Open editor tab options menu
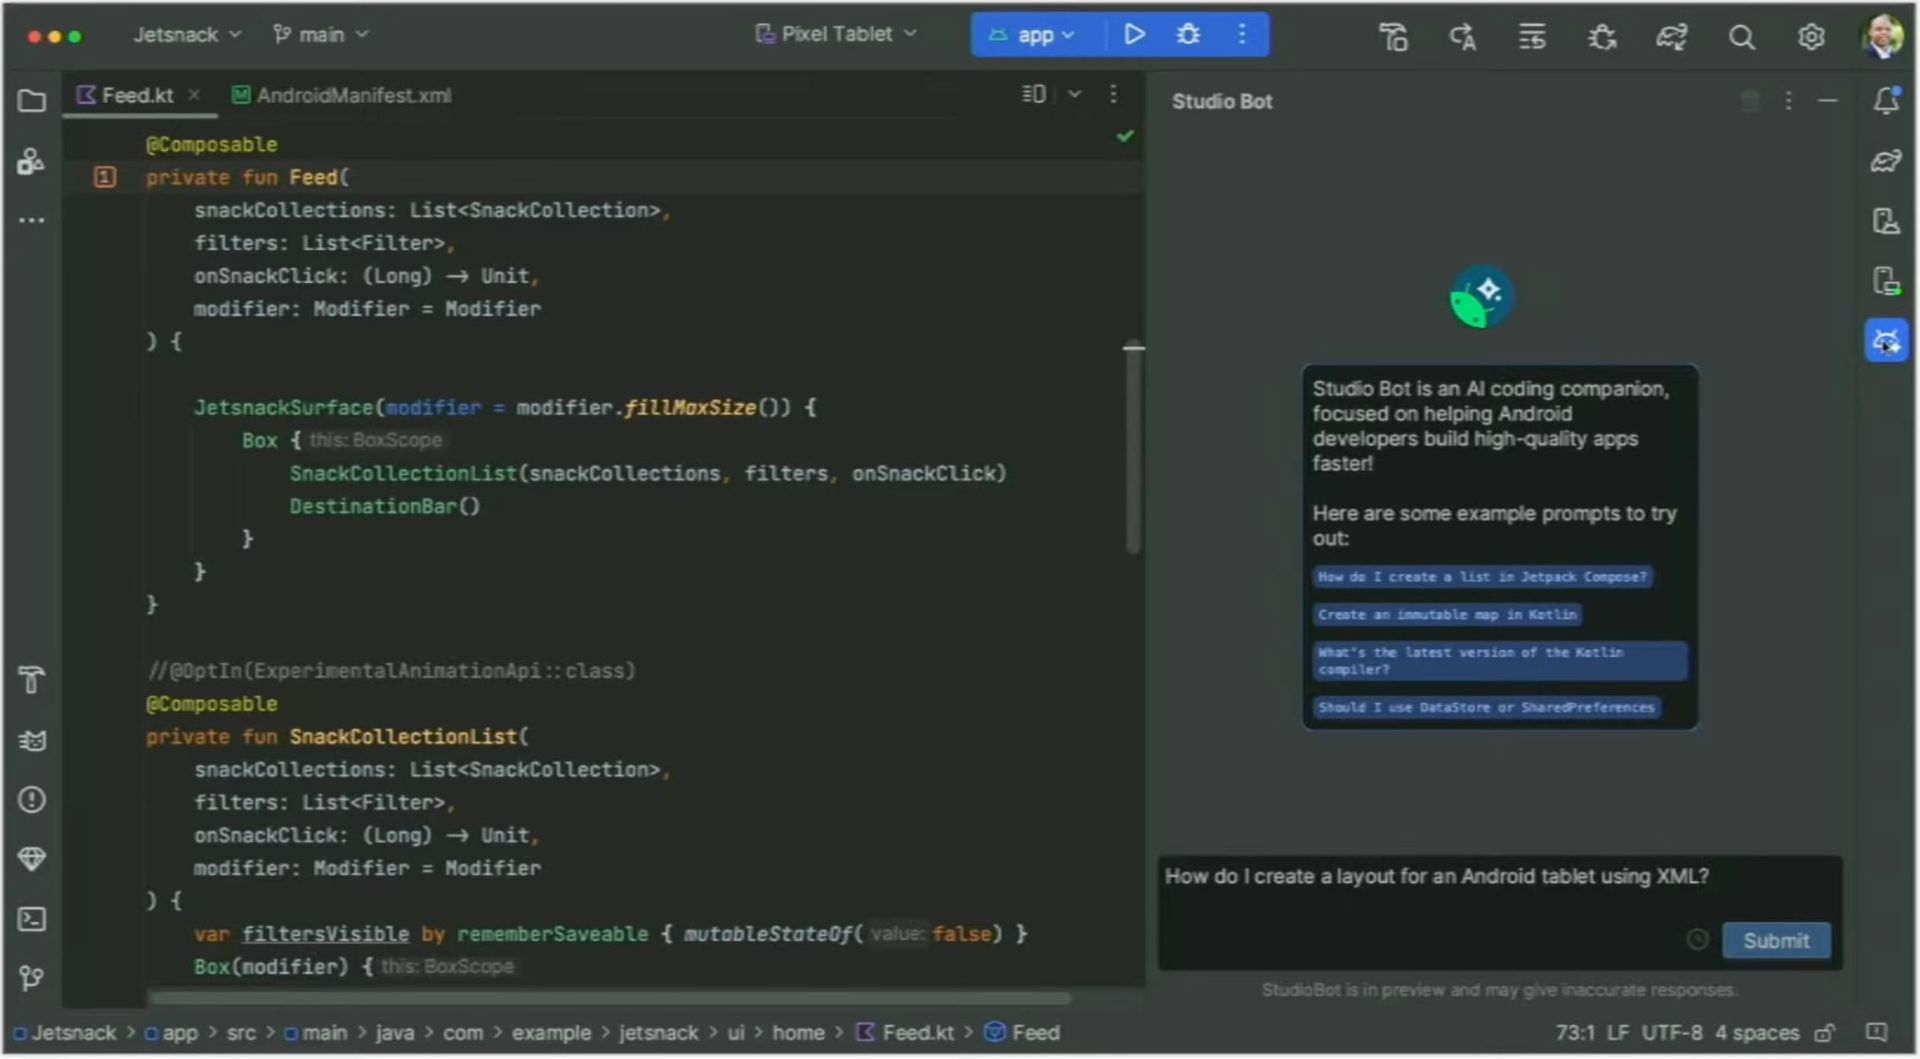 [1113, 94]
